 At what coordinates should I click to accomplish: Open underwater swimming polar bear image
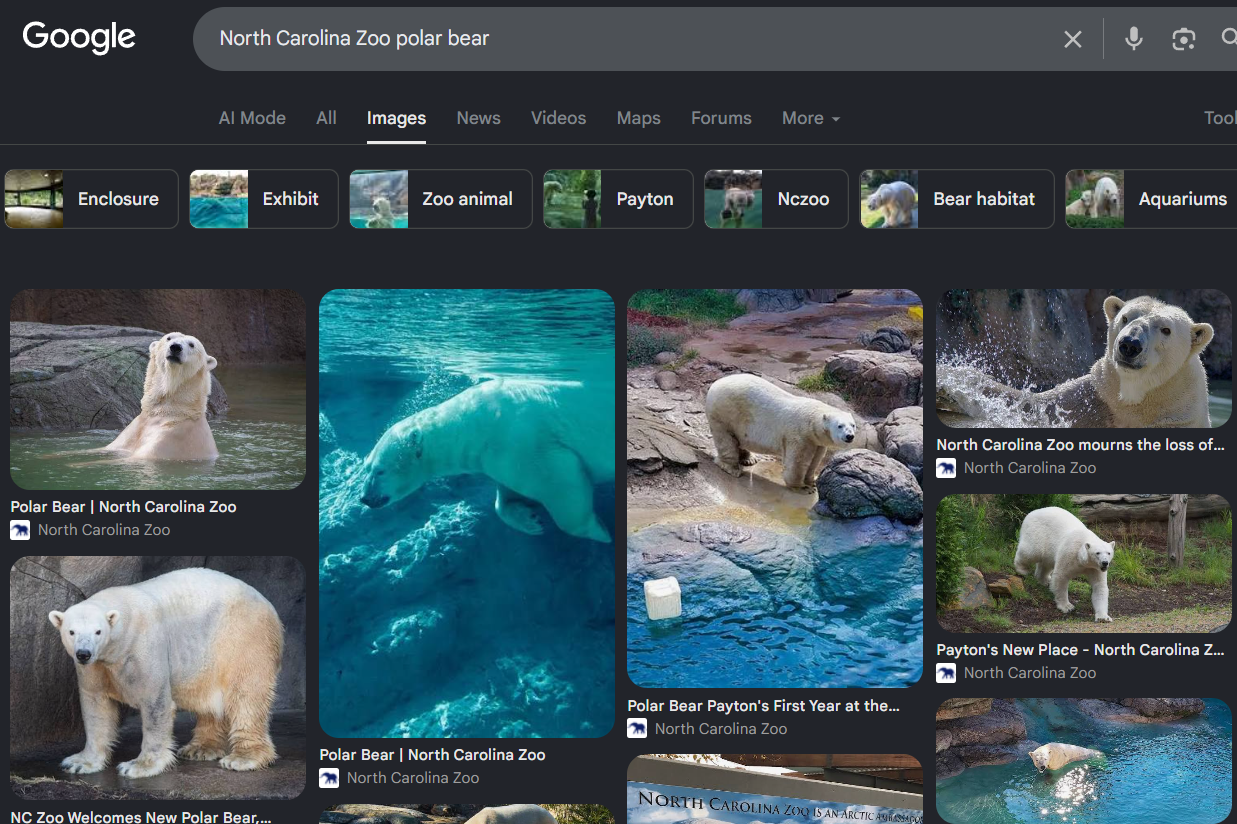[467, 514]
